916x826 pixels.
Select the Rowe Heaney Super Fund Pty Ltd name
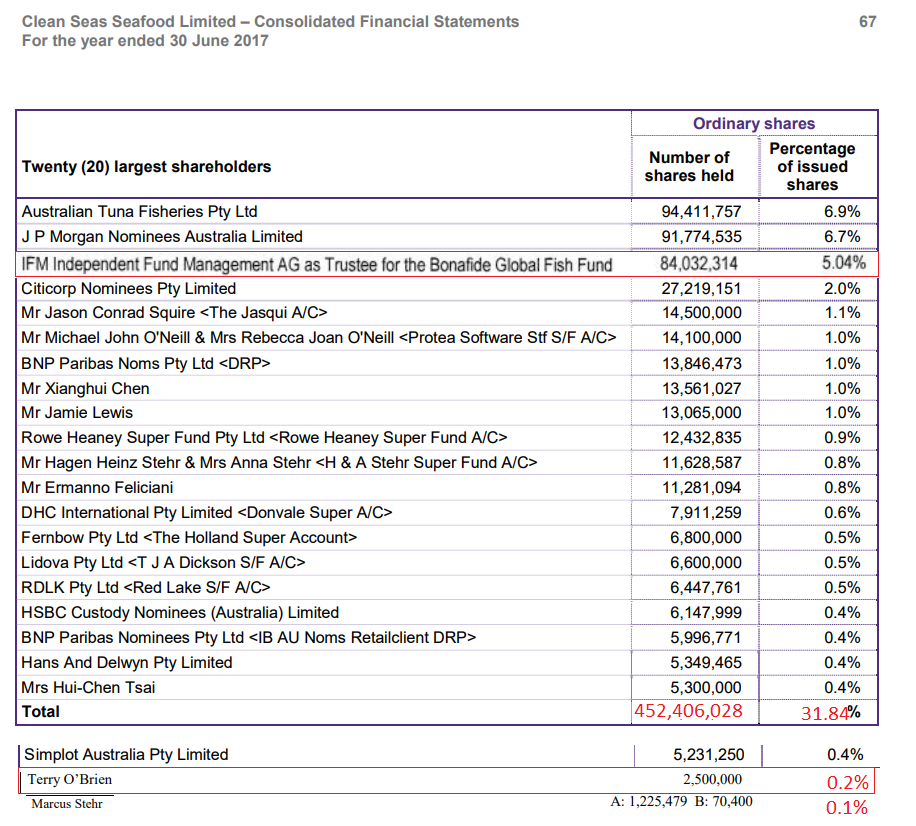264,438
